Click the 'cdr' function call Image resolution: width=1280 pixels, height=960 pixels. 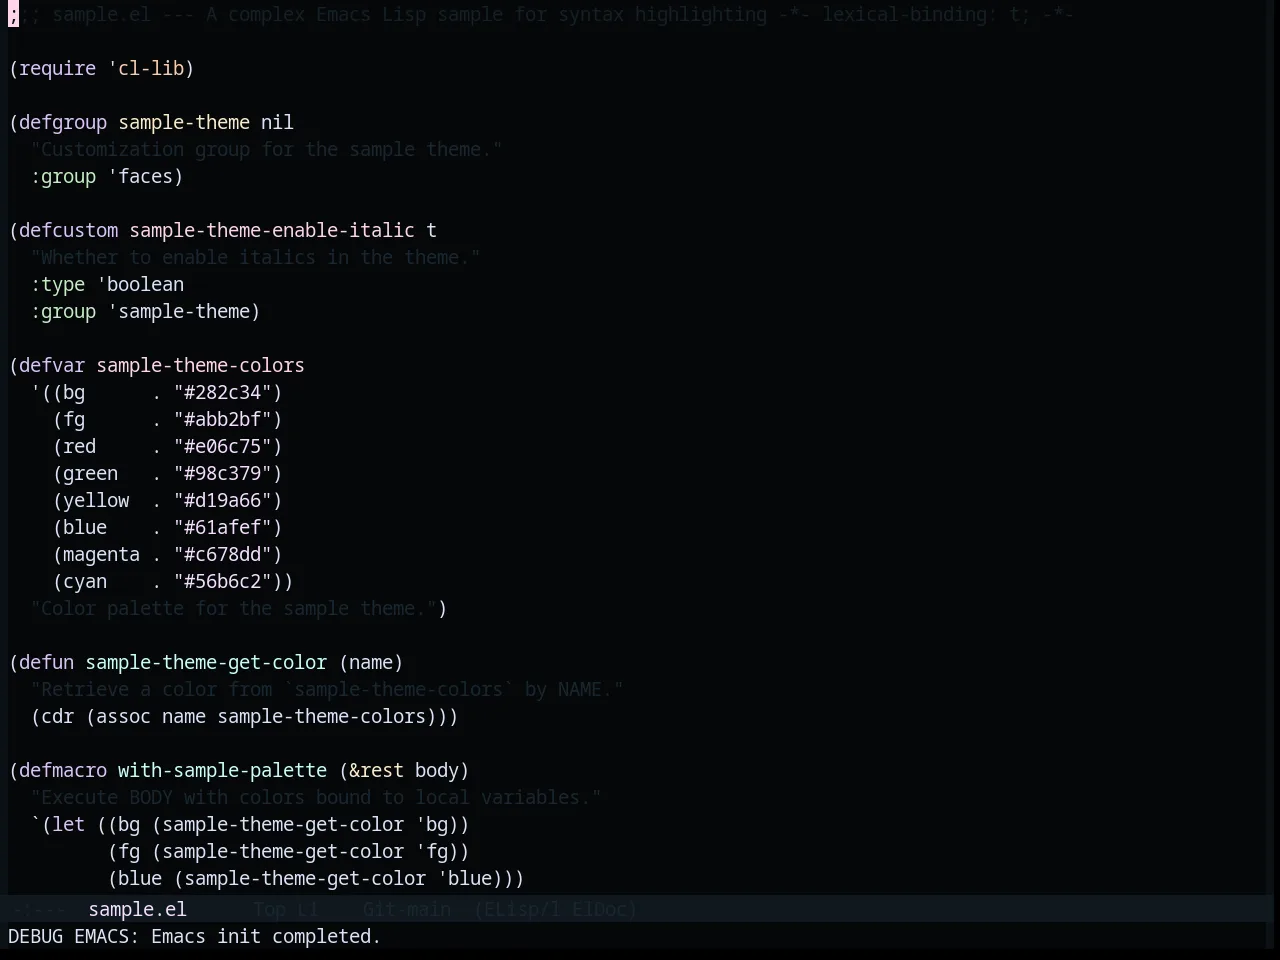(x=57, y=716)
